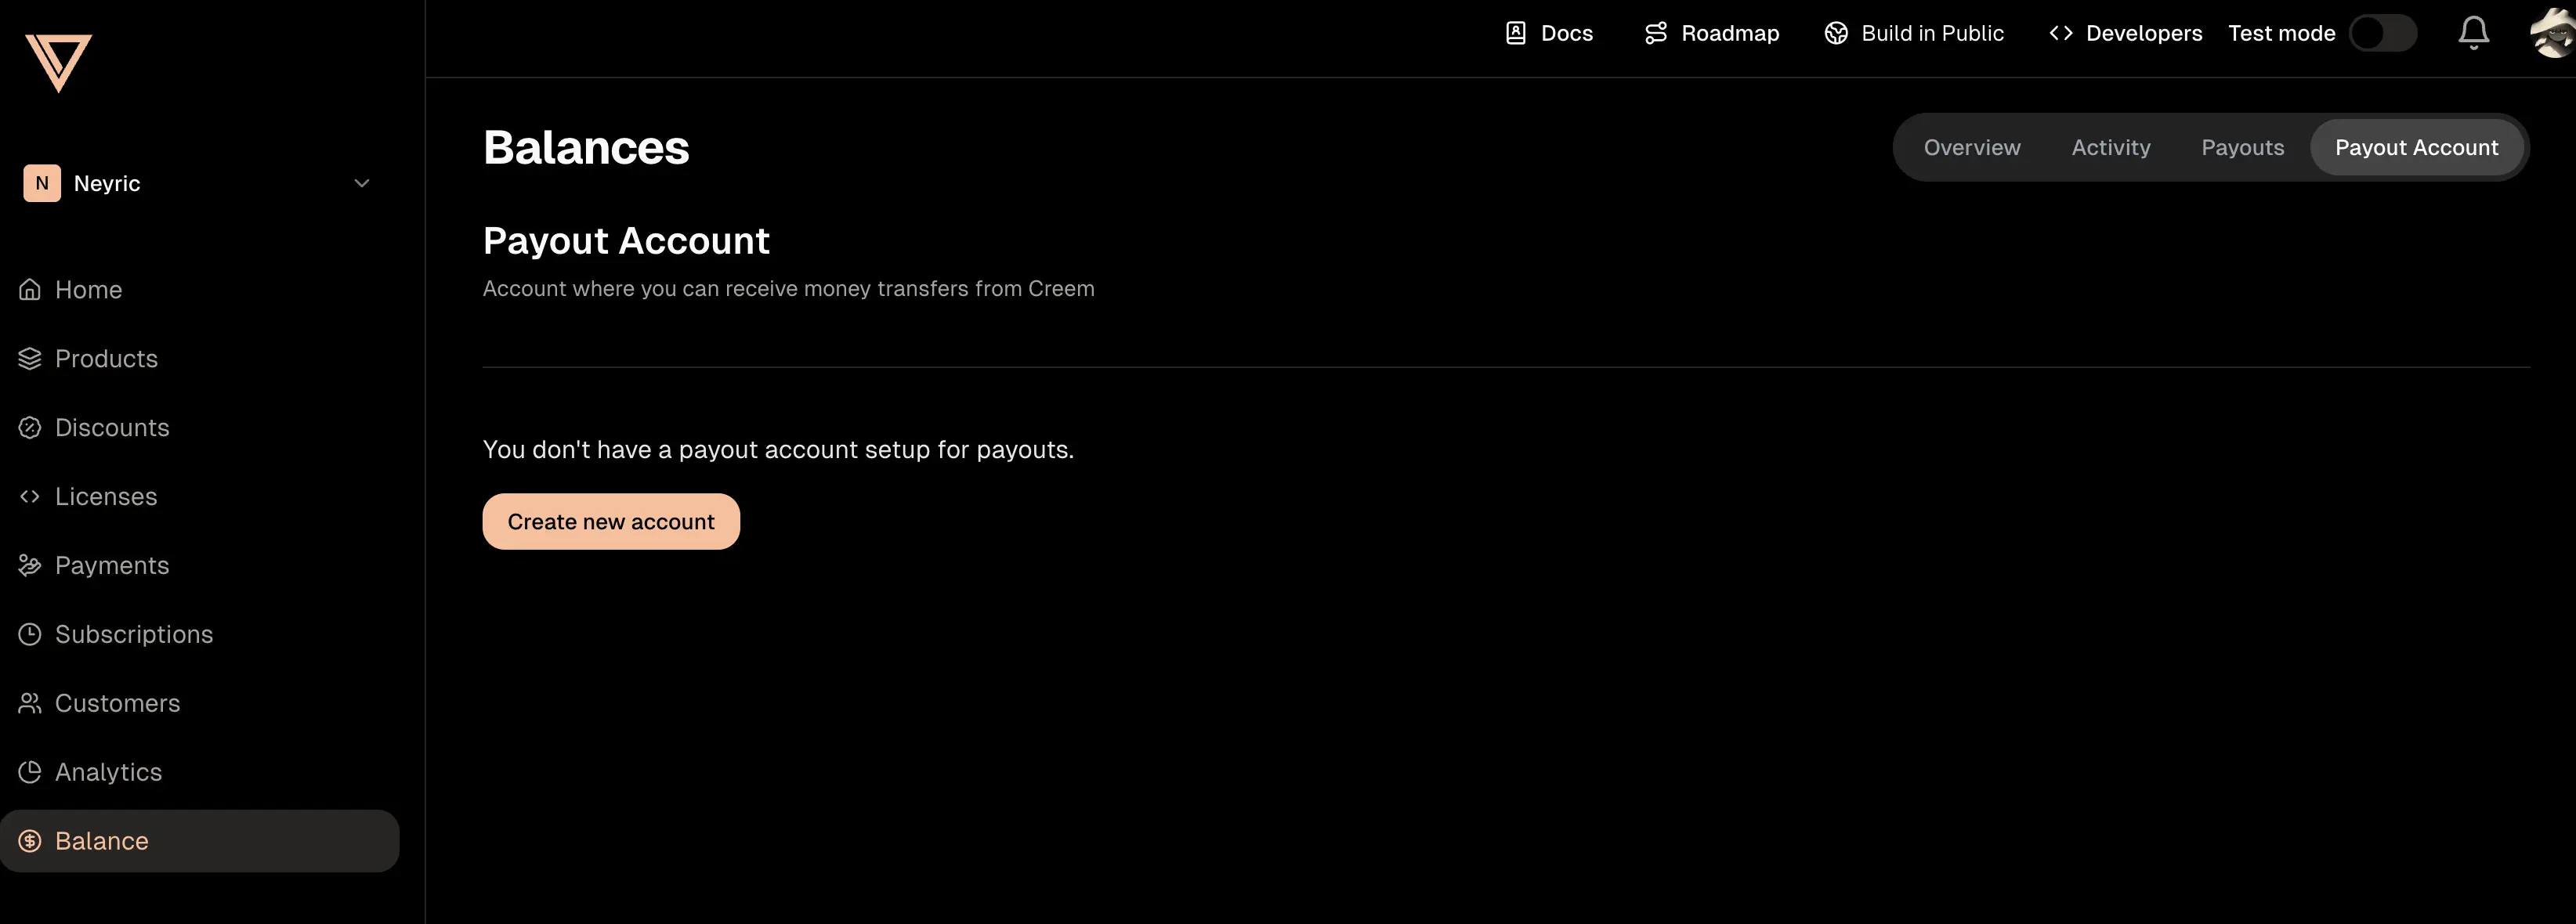Click Create new account button
The width and height of the screenshot is (2576, 924).
pyautogui.click(x=611, y=522)
